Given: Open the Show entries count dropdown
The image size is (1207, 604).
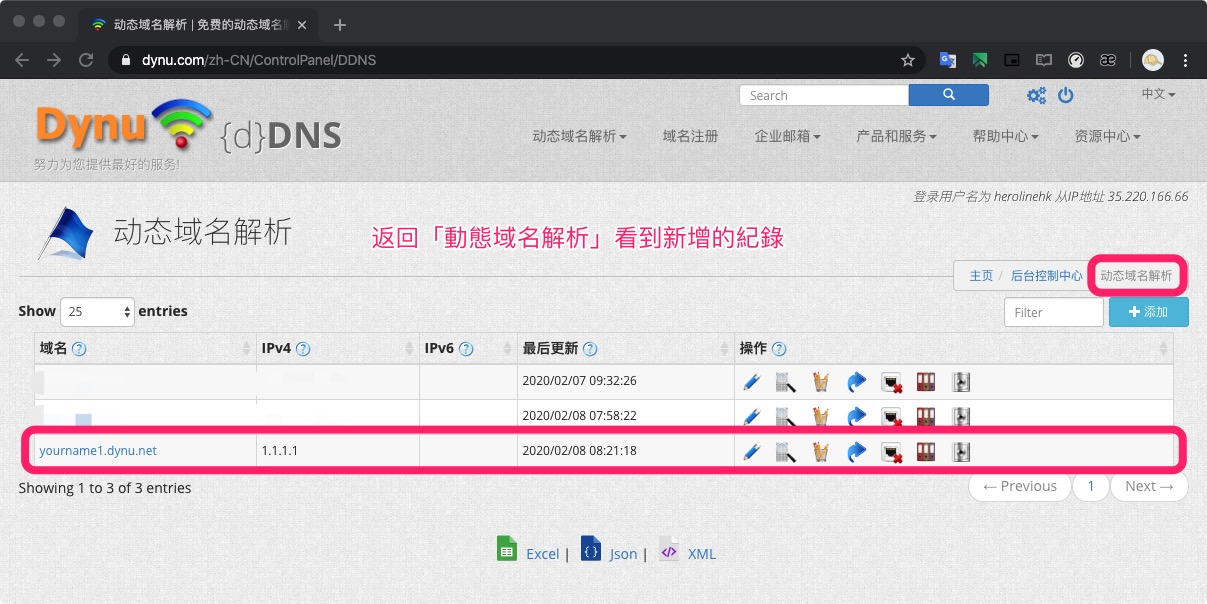Looking at the screenshot, I should (x=97, y=312).
